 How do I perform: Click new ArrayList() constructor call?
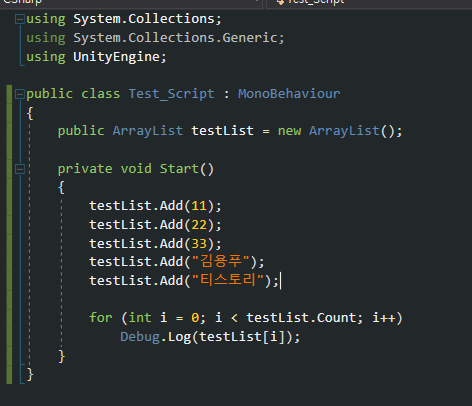tap(340, 131)
